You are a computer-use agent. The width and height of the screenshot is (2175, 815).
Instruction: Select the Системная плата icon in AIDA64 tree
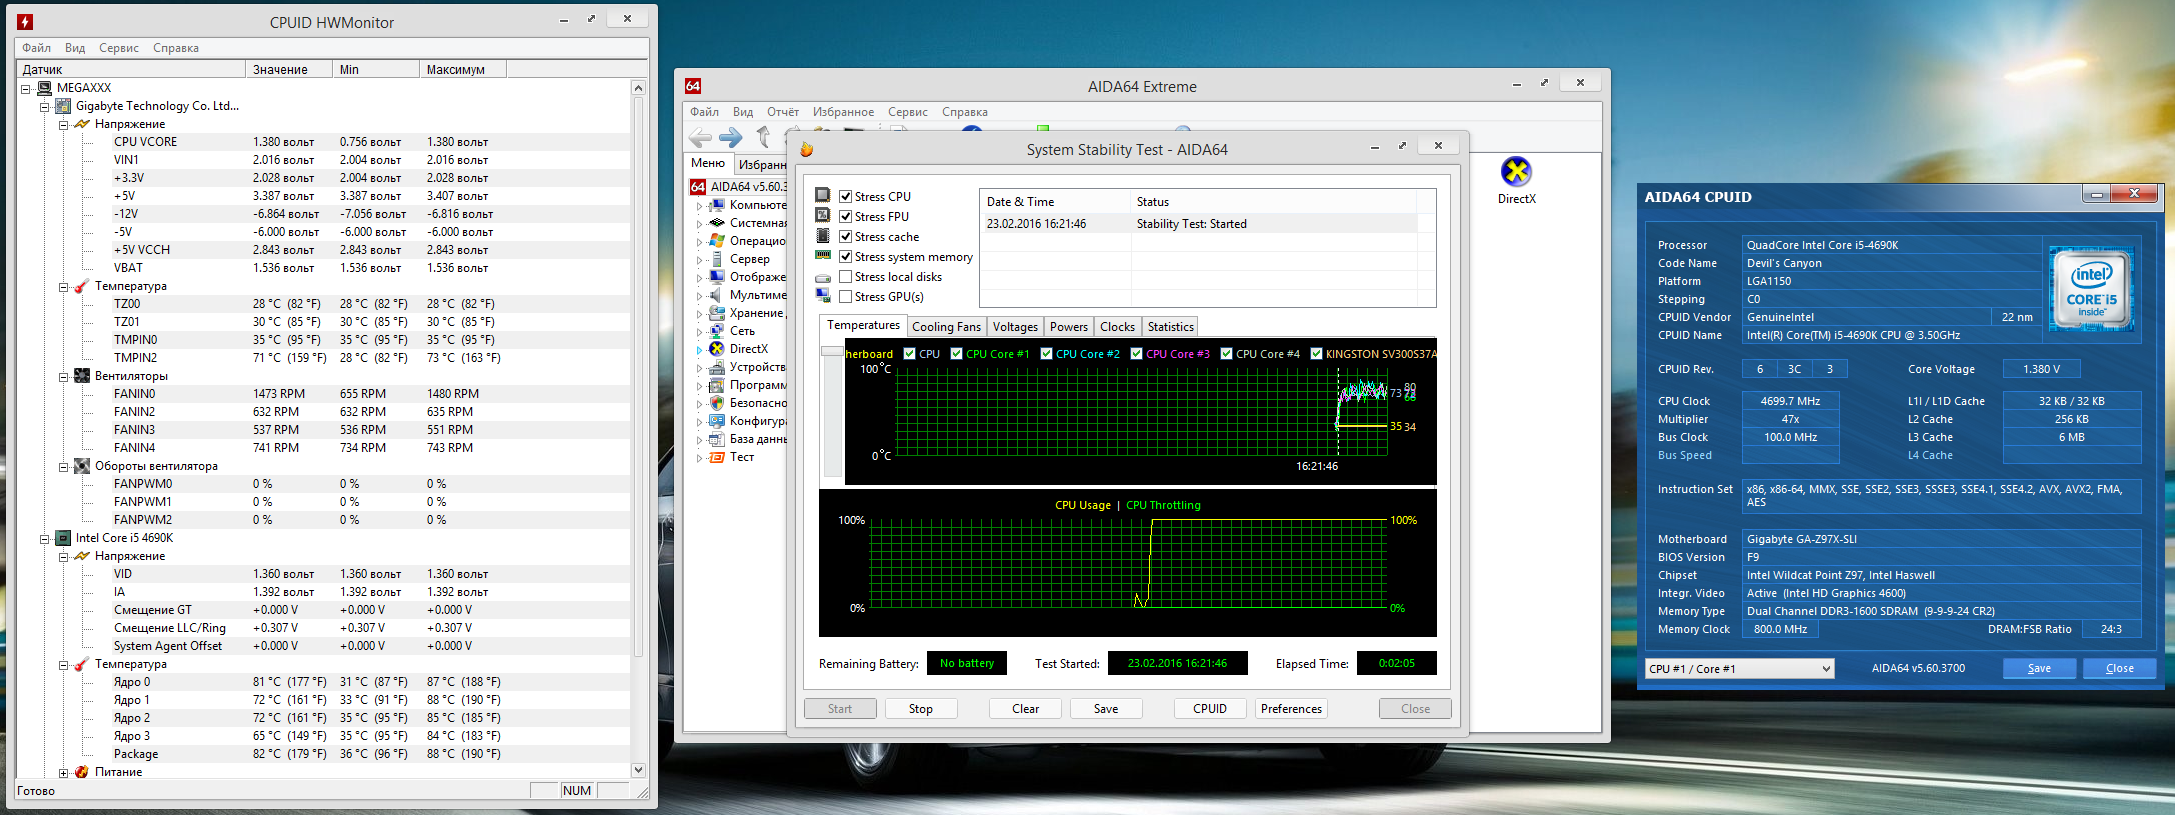tap(717, 223)
